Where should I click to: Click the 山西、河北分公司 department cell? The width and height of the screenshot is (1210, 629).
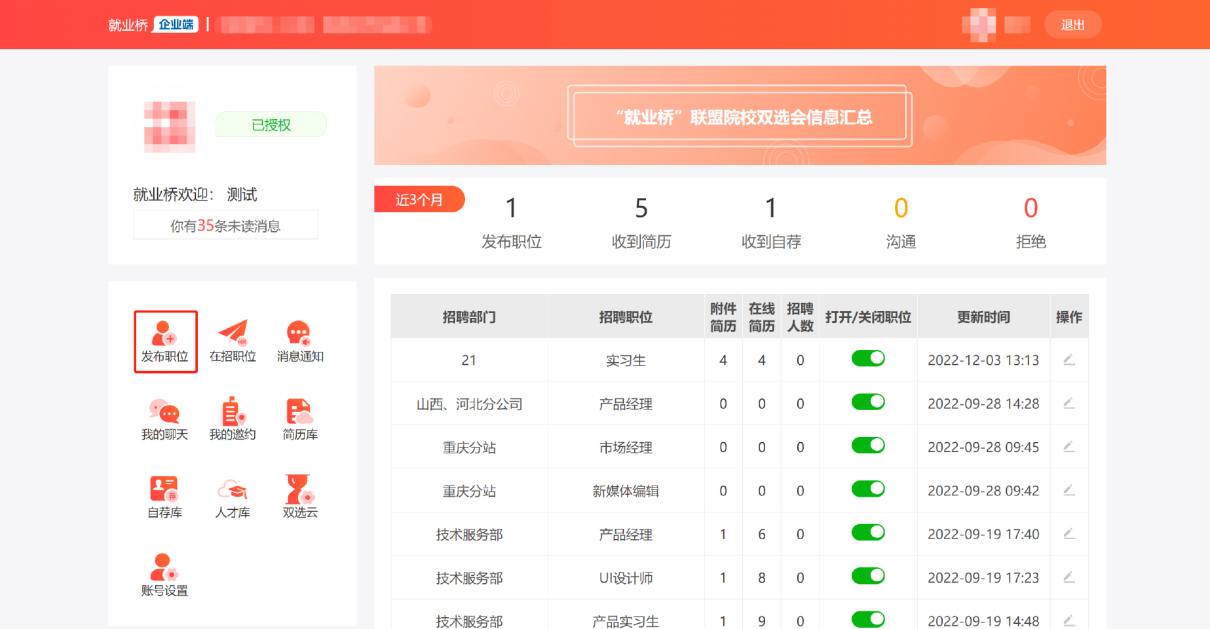469,404
